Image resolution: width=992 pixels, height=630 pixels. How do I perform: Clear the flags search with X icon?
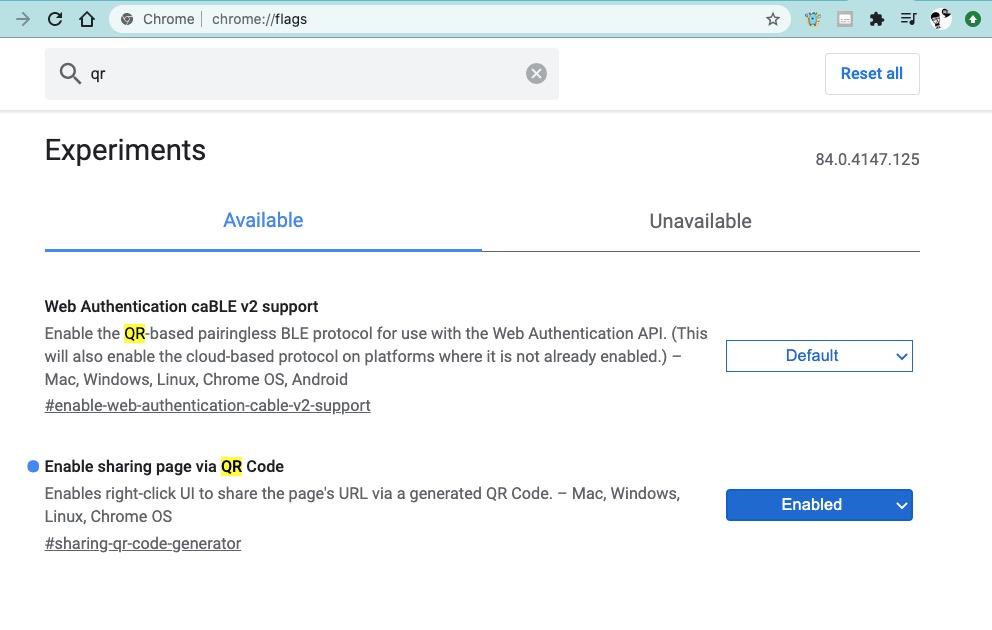pos(537,73)
